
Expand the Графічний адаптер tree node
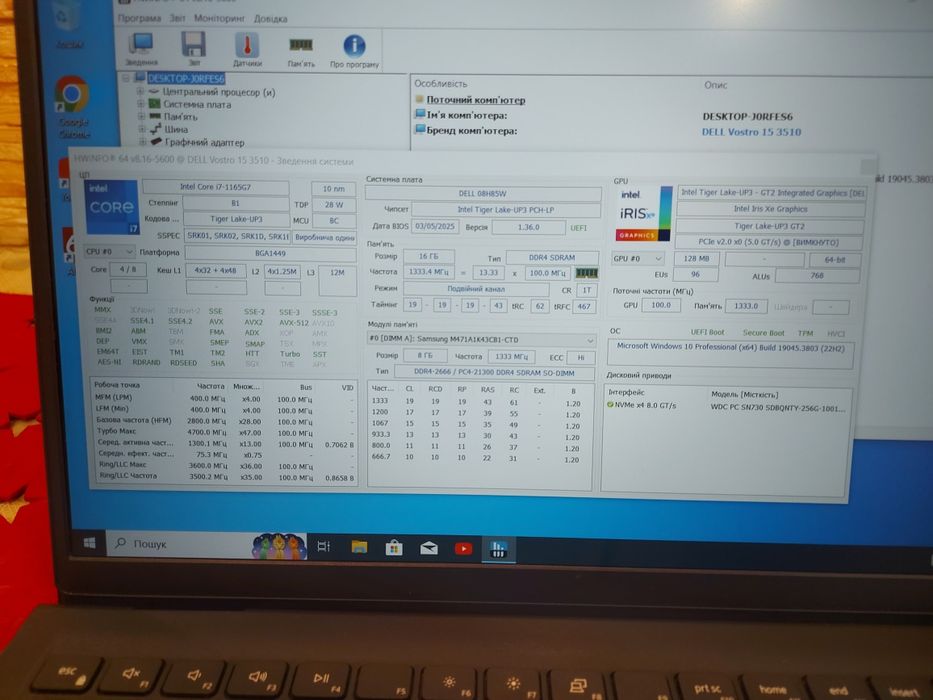point(143,142)
